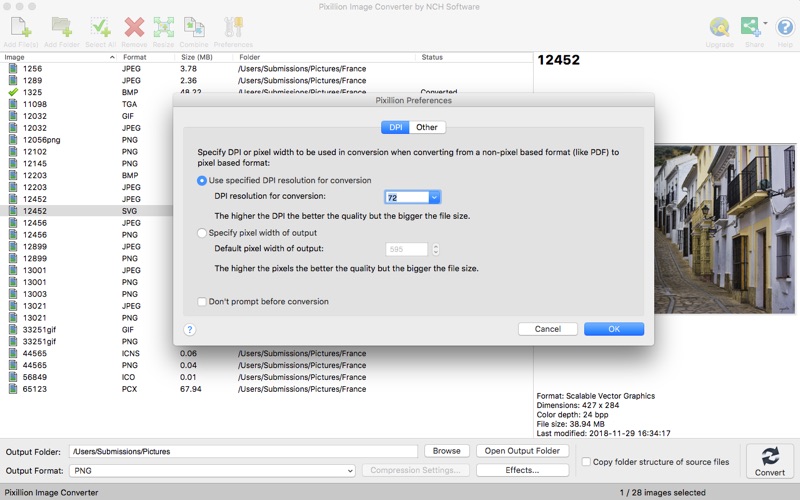Sort by the Format column header
Viewport: 800px width, 500px height.
[x=146, y=57]
